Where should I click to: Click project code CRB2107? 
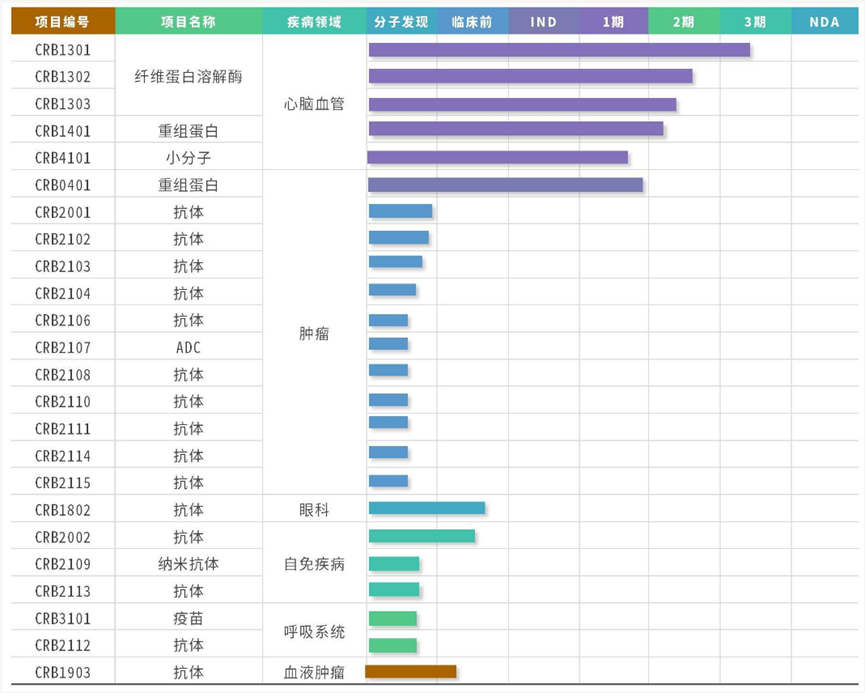click(63, 348)
